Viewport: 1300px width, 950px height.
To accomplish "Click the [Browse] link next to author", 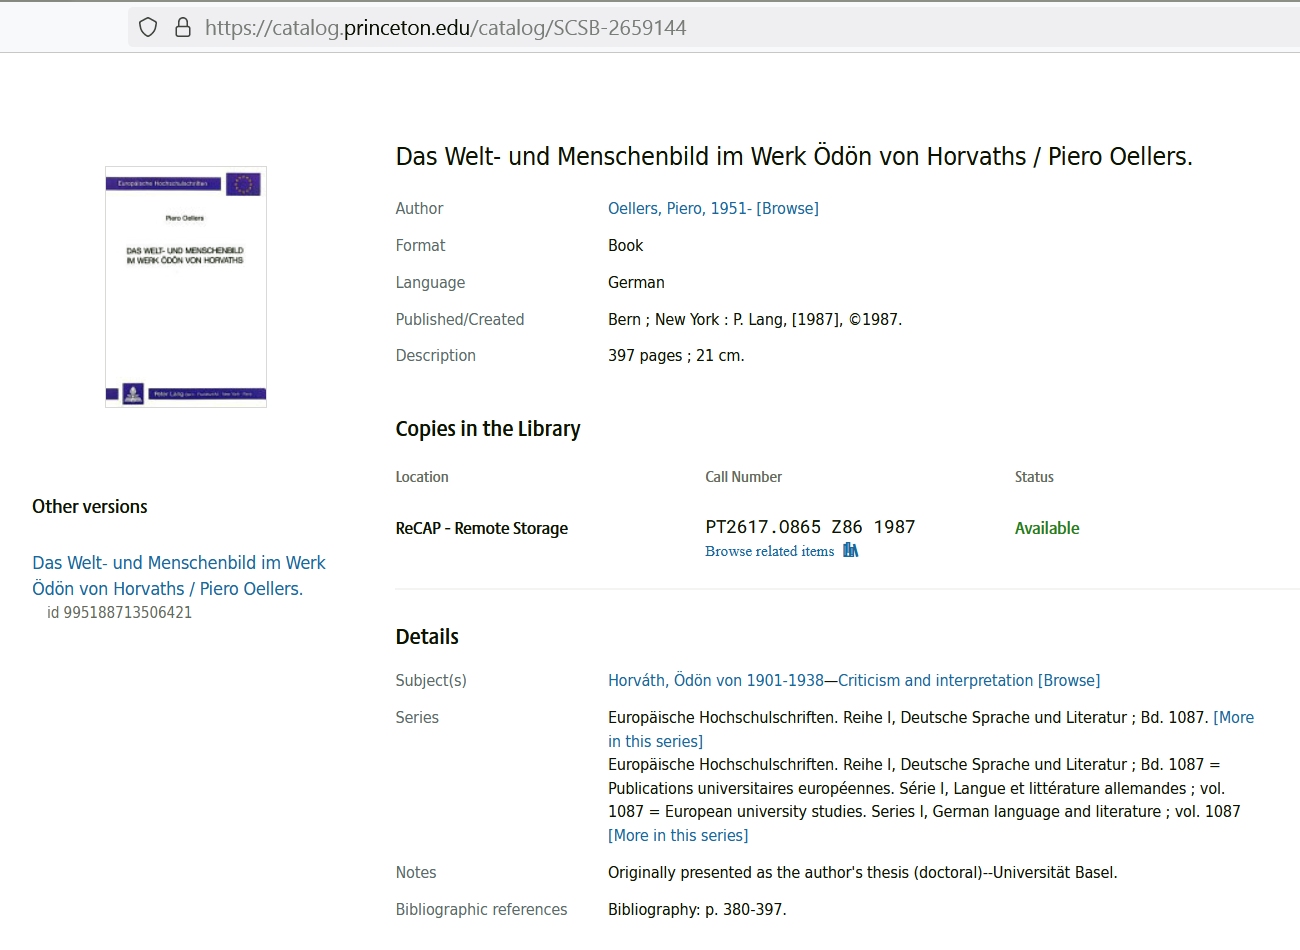I will (x=787, y=208).
